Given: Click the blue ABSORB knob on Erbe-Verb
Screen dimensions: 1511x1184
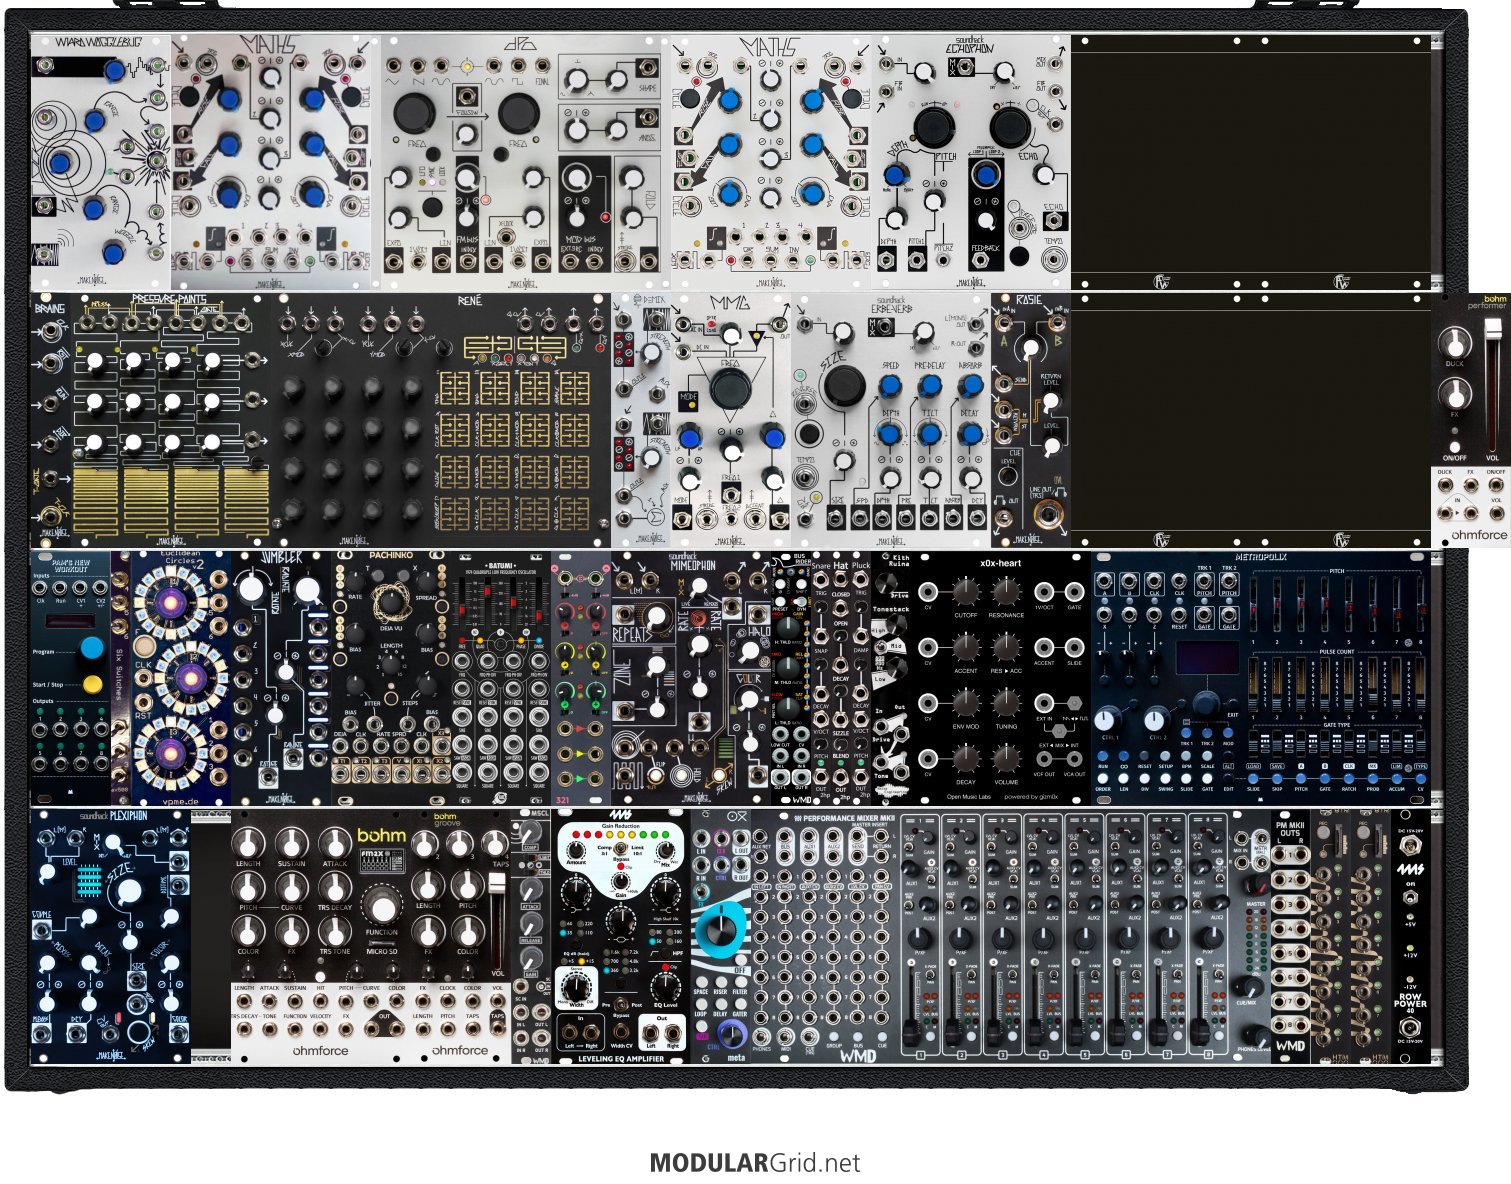Looking at the screenshot, I should coord(970,387).
